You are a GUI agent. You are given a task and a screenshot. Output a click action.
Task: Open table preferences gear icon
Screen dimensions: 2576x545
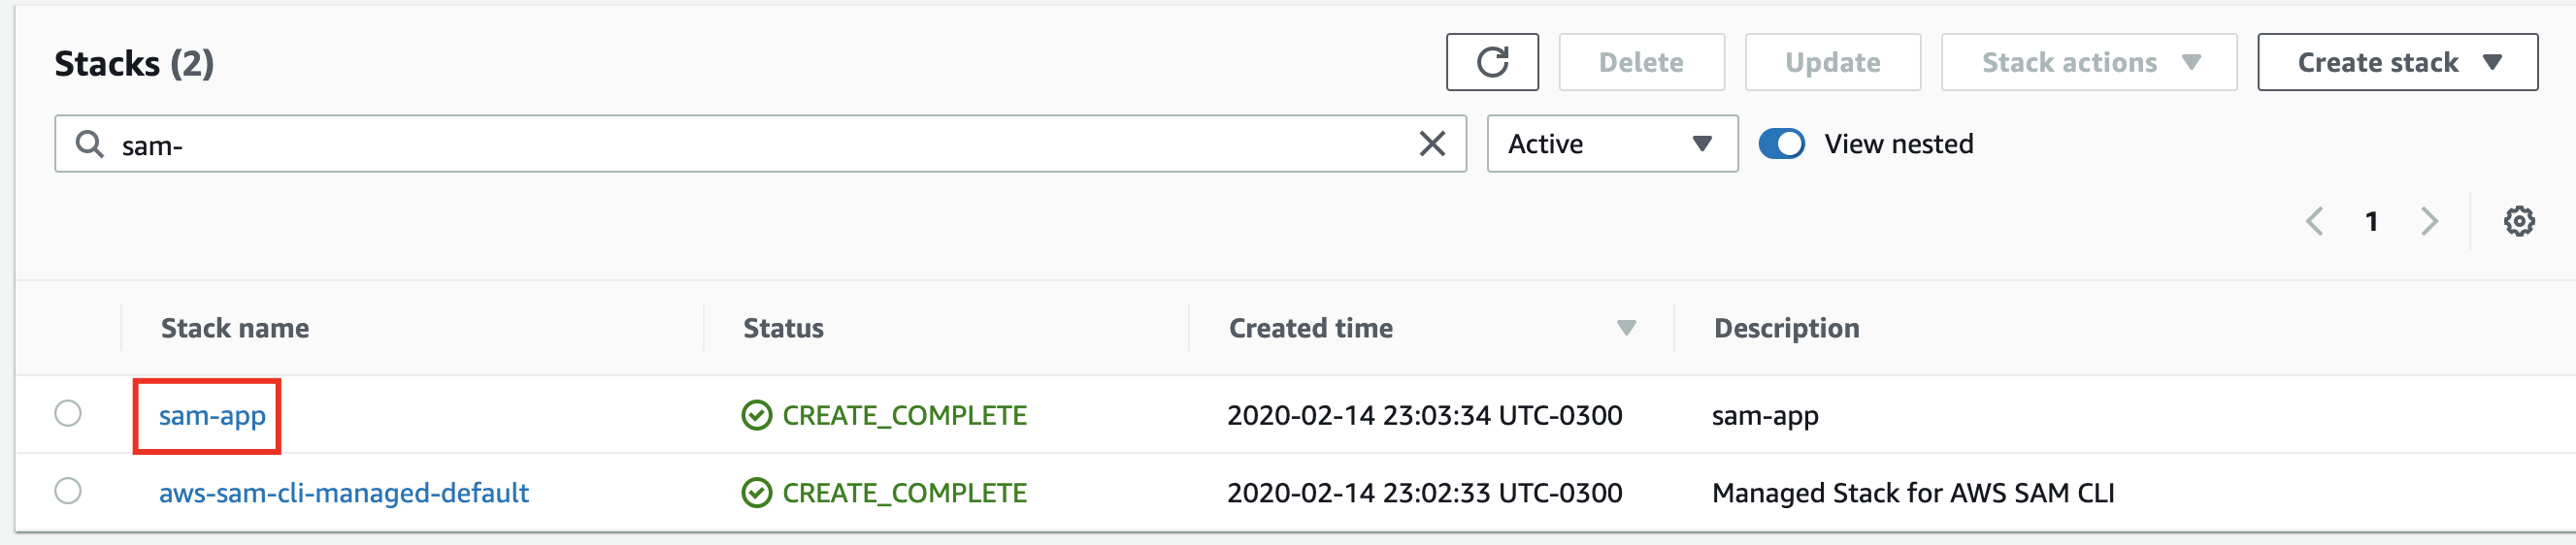tap(2518, 221)
